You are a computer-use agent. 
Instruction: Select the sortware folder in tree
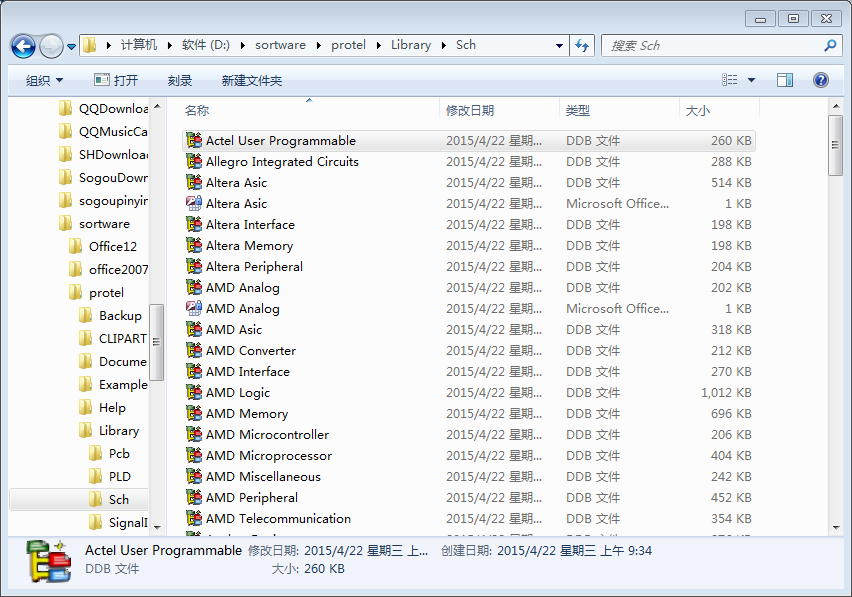click(95, 224)
